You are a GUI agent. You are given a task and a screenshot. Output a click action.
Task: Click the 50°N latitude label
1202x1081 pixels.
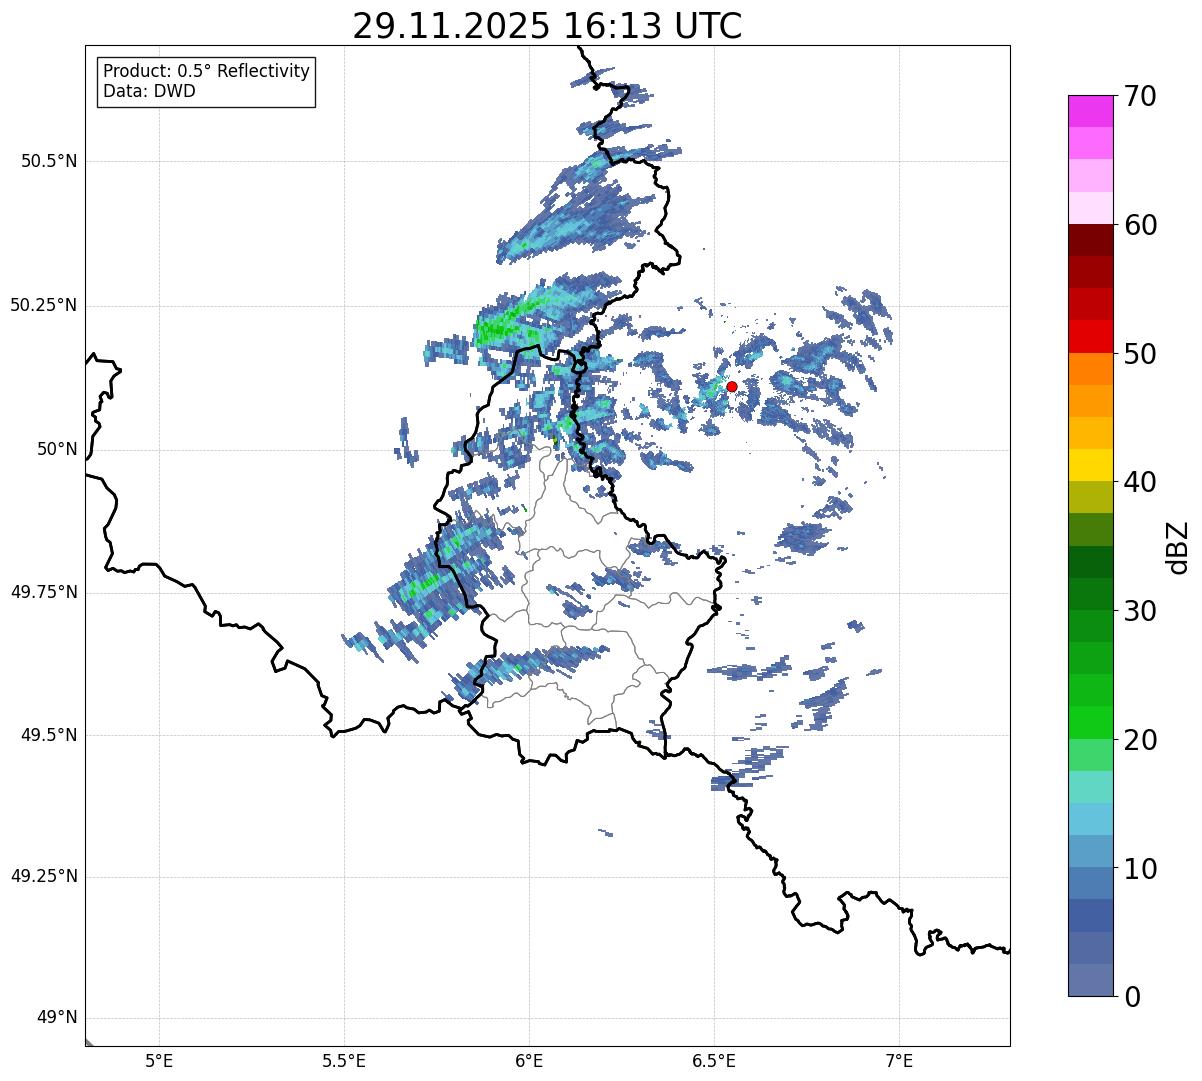coord(57,449)
